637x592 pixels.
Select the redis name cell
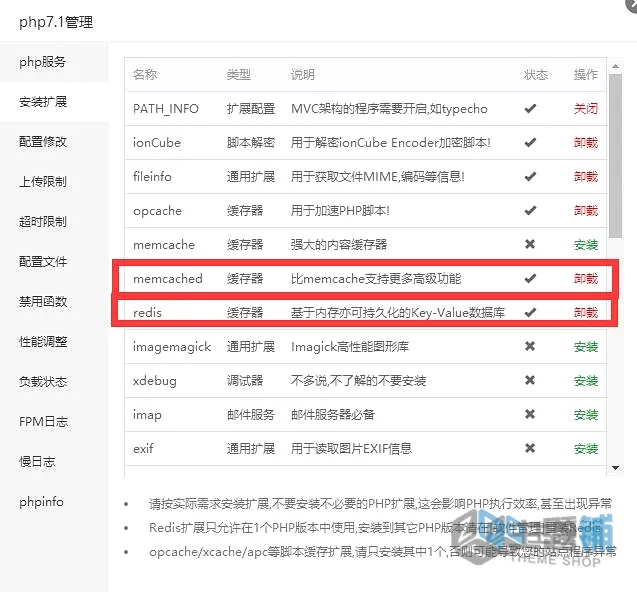(147, 312)
